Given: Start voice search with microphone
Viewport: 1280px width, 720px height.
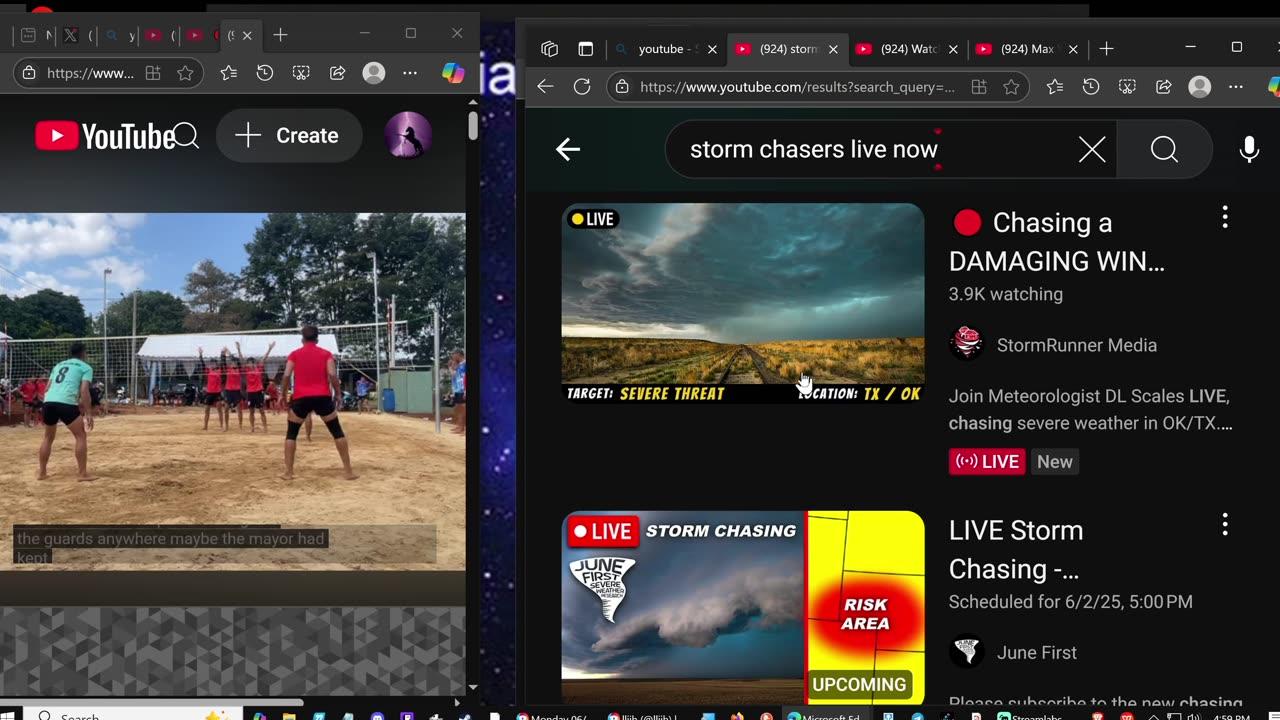Looking at the screenshot, I should click(x=1249, y=150).
